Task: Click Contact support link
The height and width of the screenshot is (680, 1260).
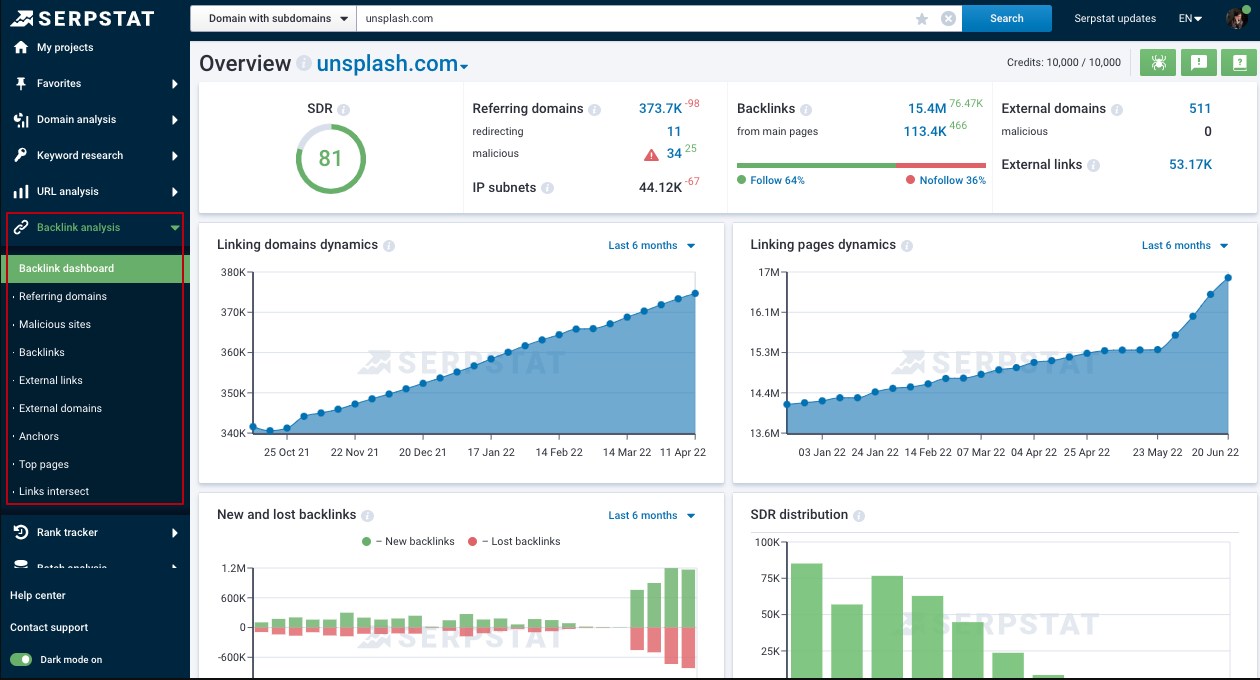Action: point(49,628)
